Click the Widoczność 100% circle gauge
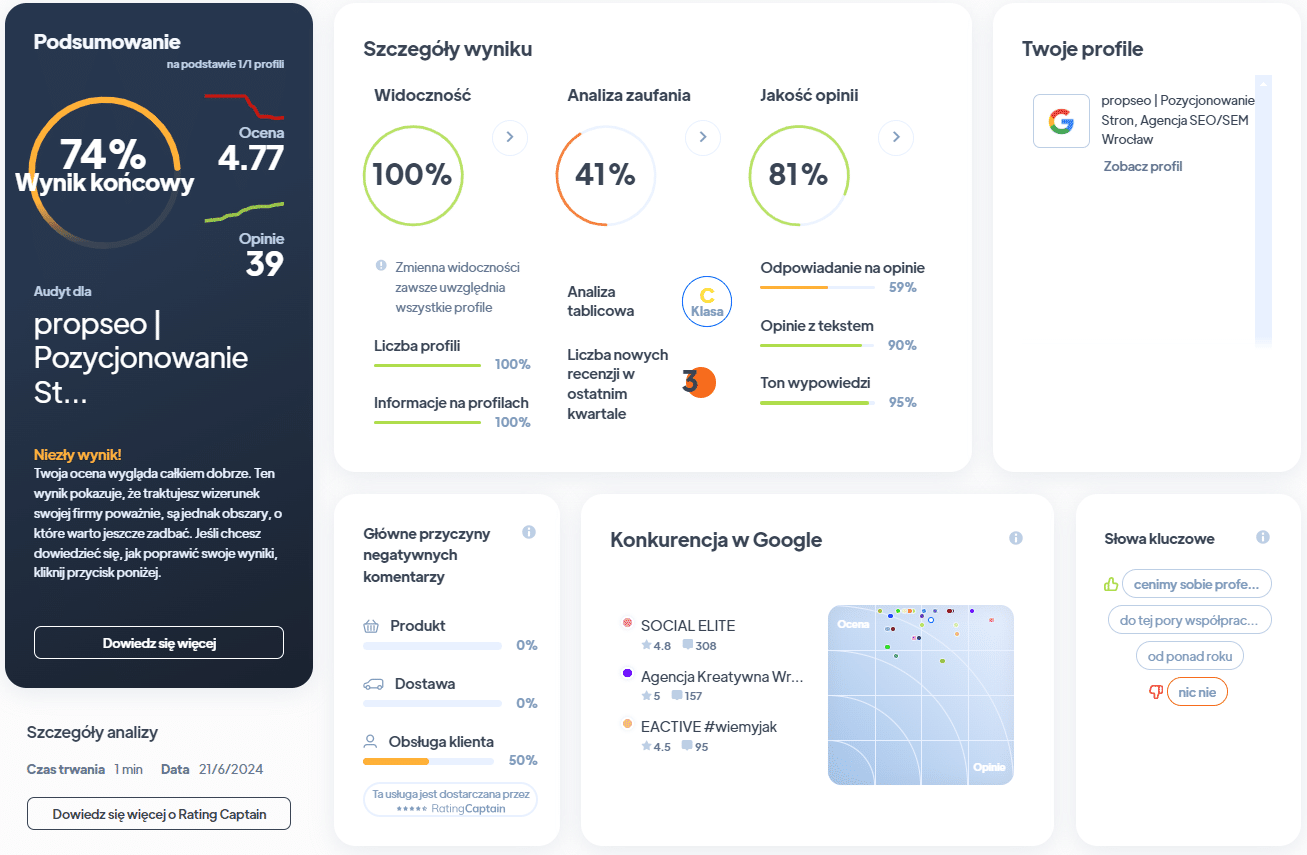This screenshot has height=855, width=1307. point(413,175)
